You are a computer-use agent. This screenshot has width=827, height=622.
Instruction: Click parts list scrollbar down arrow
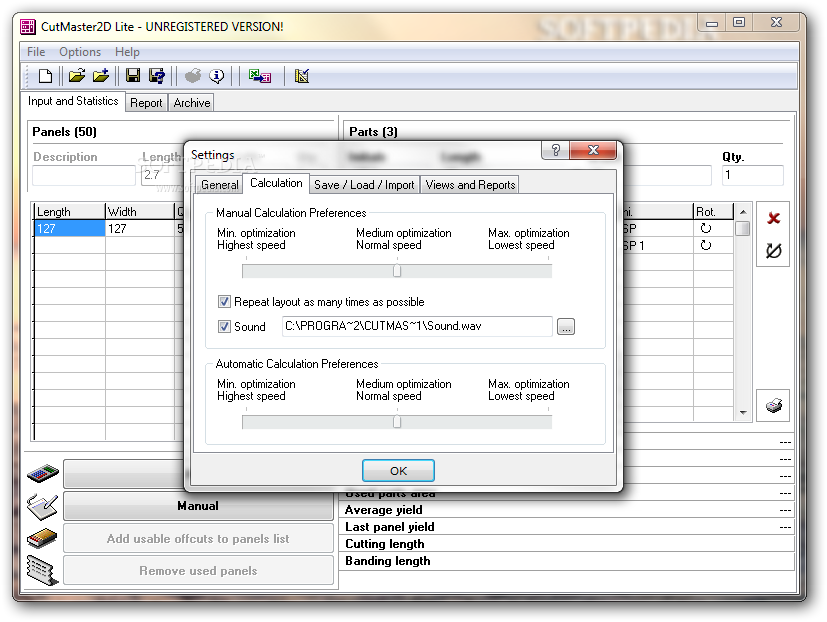coord(743,413)
